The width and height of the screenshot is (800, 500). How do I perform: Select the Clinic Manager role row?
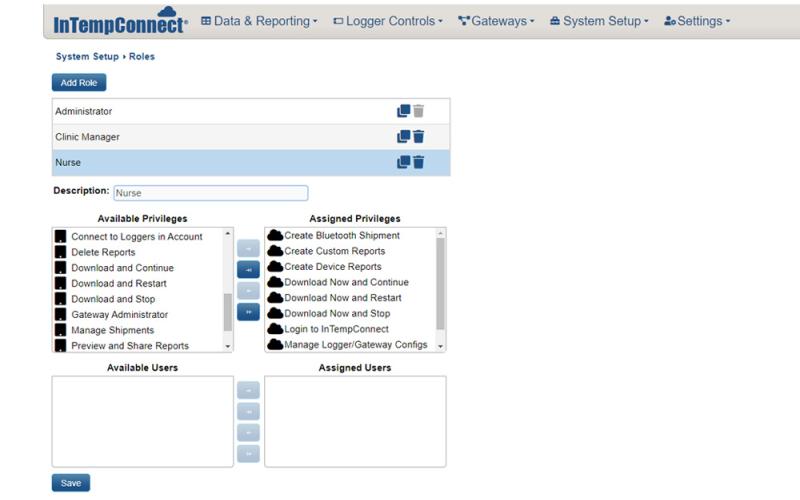click(x=251, y=137)
